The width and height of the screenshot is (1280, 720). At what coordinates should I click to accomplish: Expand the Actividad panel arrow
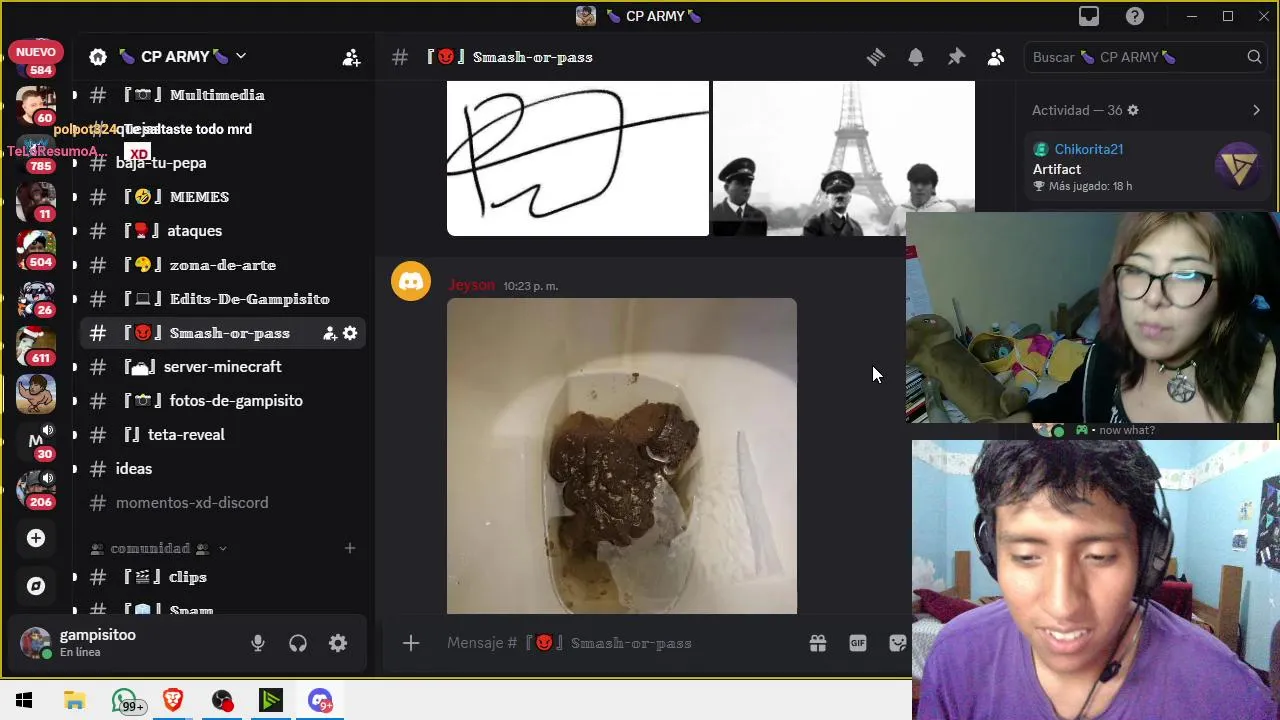(1256, 110)
